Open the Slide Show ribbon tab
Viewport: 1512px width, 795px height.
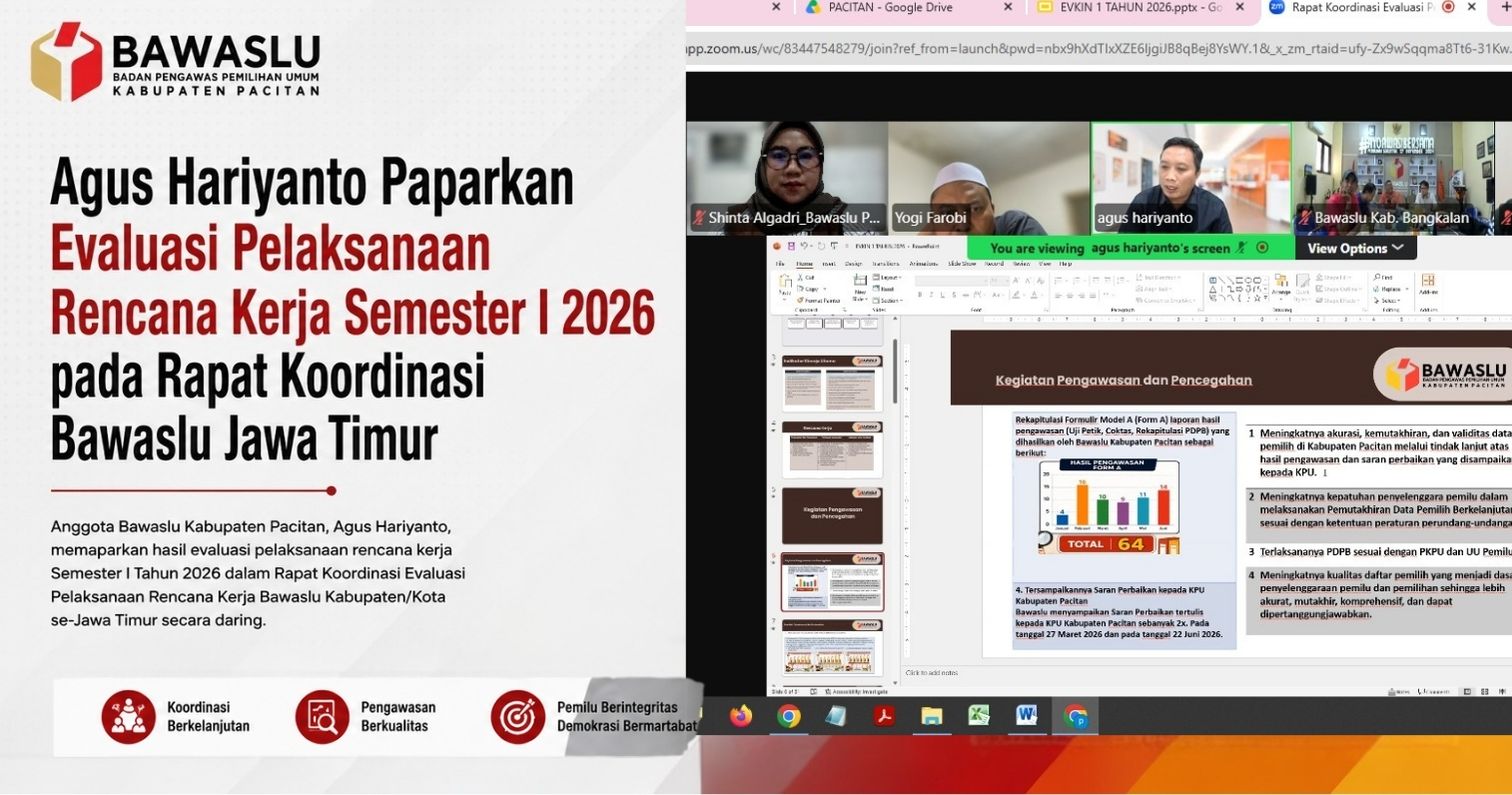coord(962,264)
